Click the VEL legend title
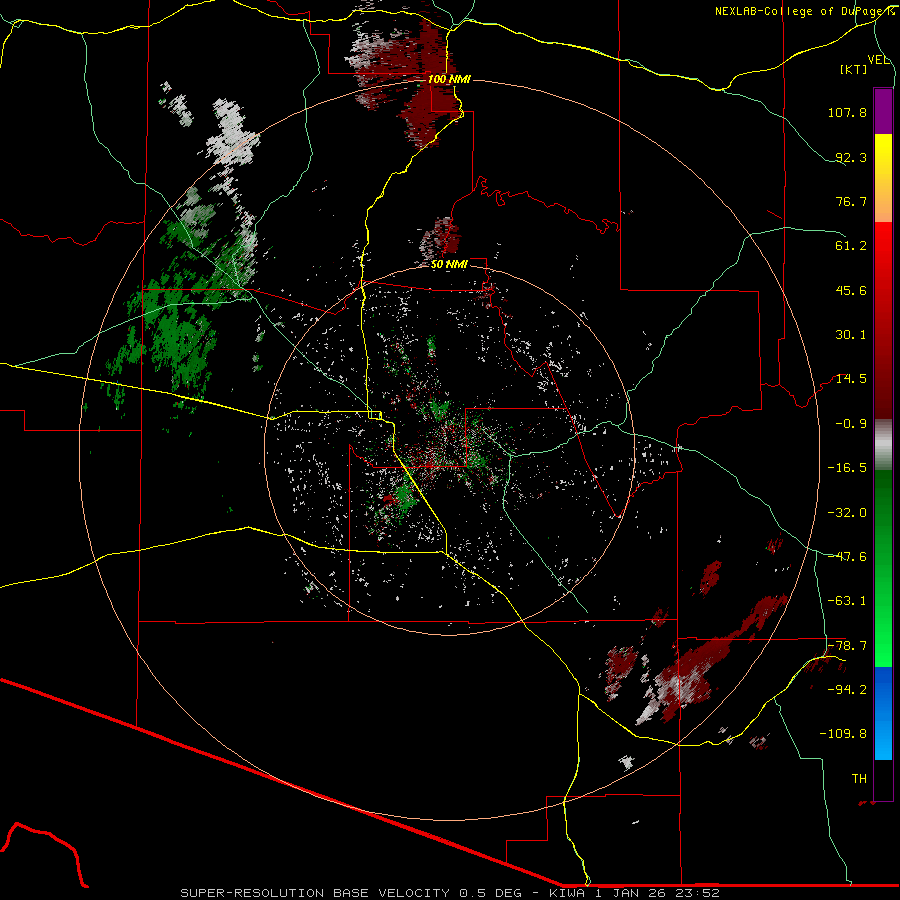The height and width of the screenshot is (900, 900). [878, 59]
